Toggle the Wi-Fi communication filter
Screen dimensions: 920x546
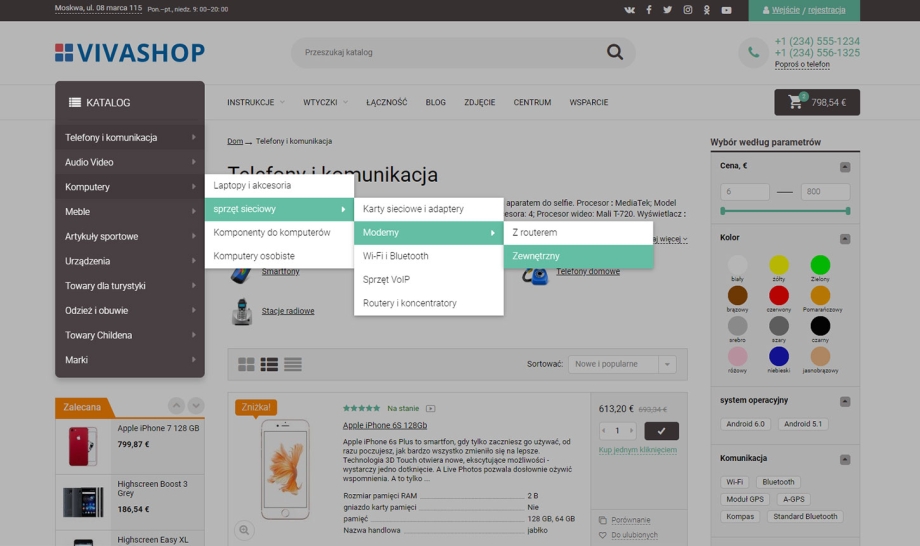point(735,482)
